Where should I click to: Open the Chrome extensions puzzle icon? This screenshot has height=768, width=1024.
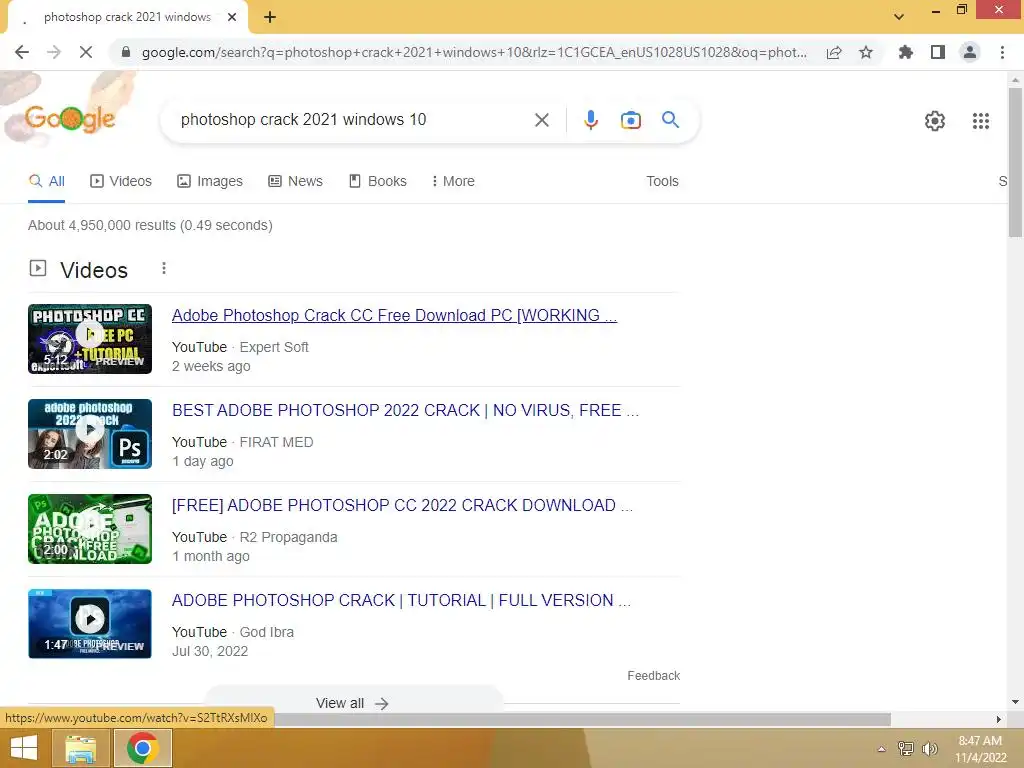pyautogui.click(x=905, y=52)
